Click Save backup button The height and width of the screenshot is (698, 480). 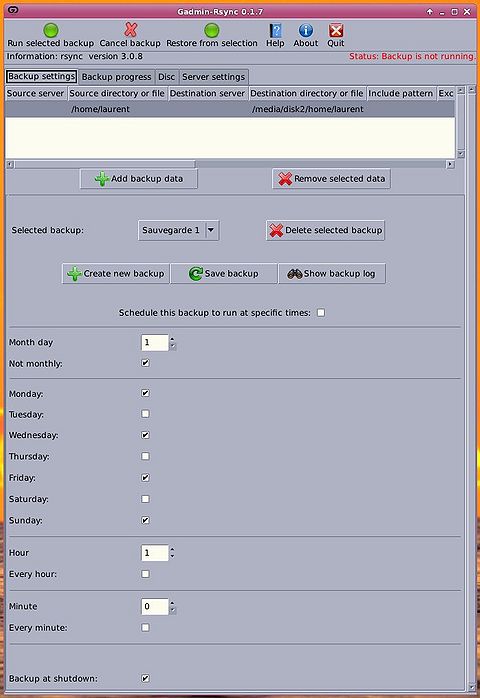224,273
